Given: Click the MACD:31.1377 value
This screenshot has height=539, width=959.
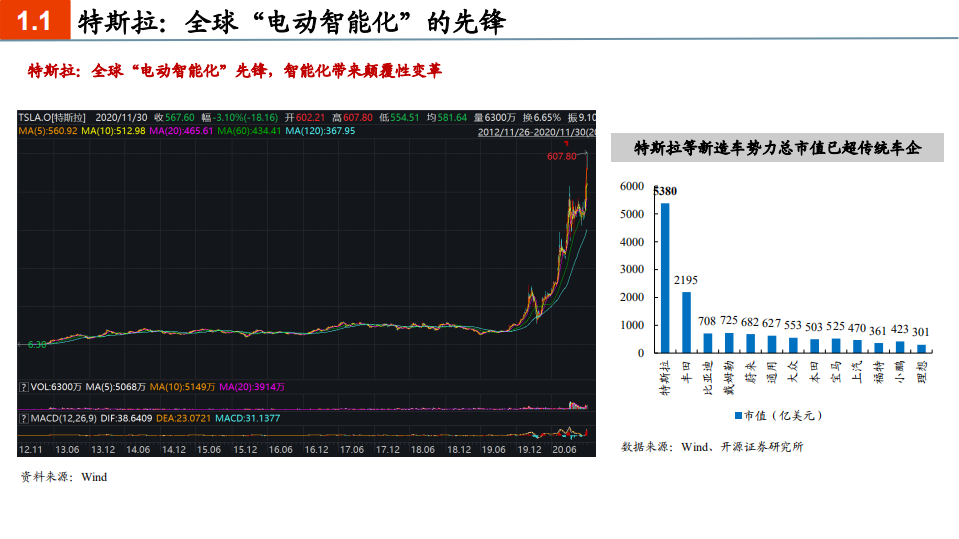Looking at the screenshot, I should coord(248,418).
